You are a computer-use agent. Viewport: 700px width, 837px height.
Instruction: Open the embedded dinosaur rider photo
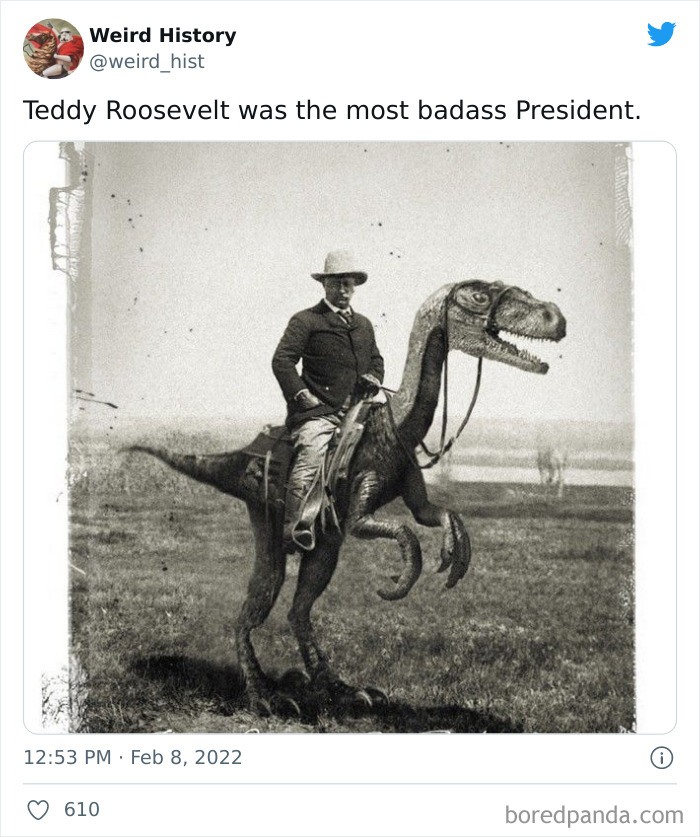point(350,437)
